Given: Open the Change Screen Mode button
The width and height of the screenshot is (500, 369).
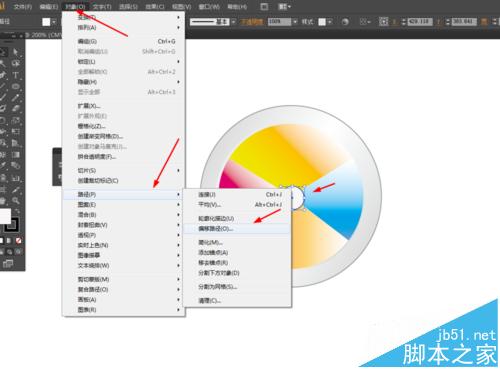Looking at the screenshot, I should pos(7,264).
